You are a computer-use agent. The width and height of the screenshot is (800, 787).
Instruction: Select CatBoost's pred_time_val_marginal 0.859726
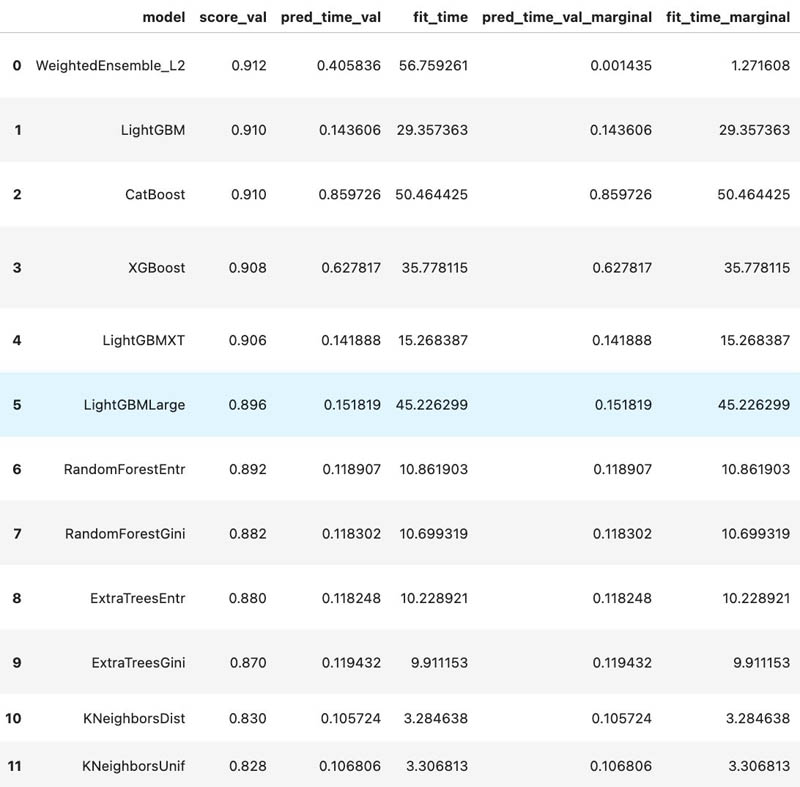tap(620, 194)
